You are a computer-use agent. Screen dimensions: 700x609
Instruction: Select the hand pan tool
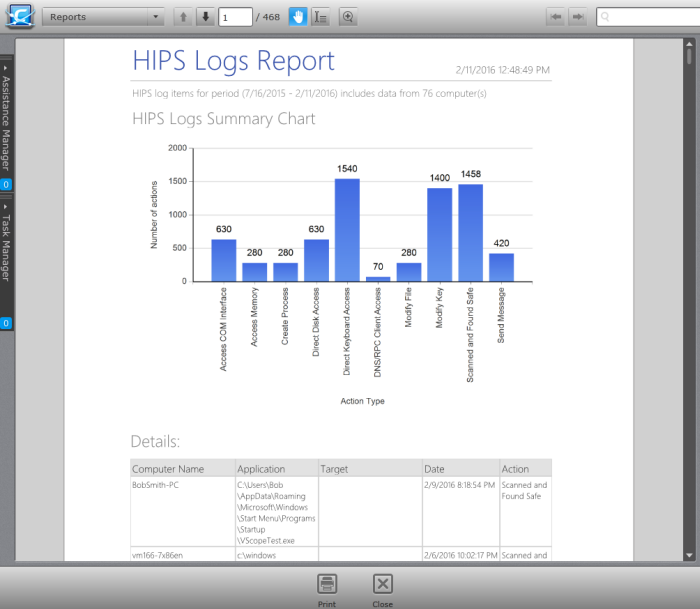click(298, 17)
